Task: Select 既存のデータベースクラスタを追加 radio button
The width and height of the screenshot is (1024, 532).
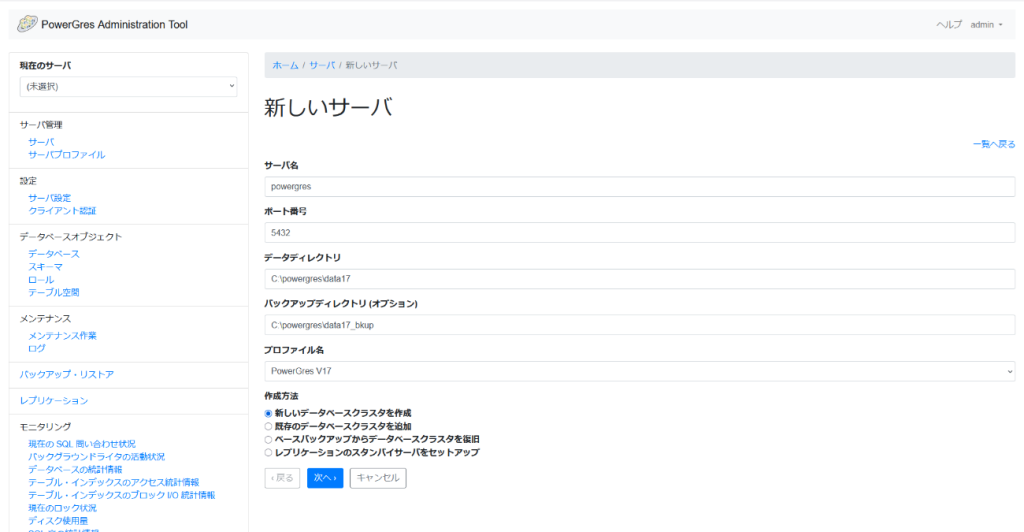Action: point(268,427)
